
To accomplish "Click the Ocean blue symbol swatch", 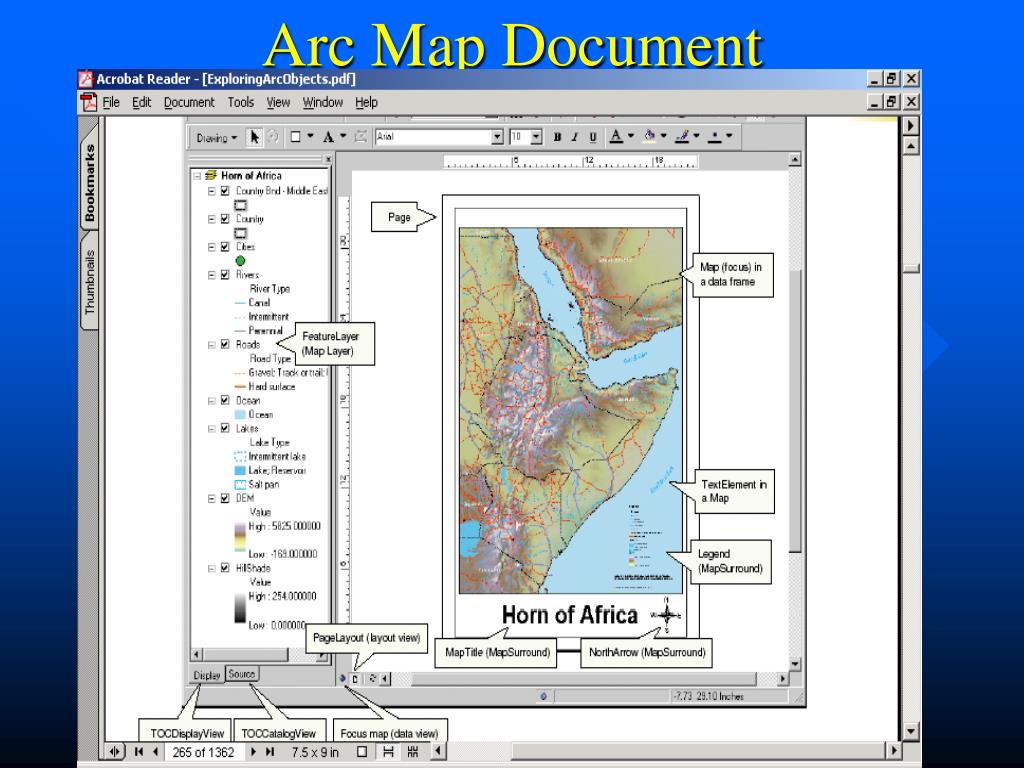I will coord(240,415).
